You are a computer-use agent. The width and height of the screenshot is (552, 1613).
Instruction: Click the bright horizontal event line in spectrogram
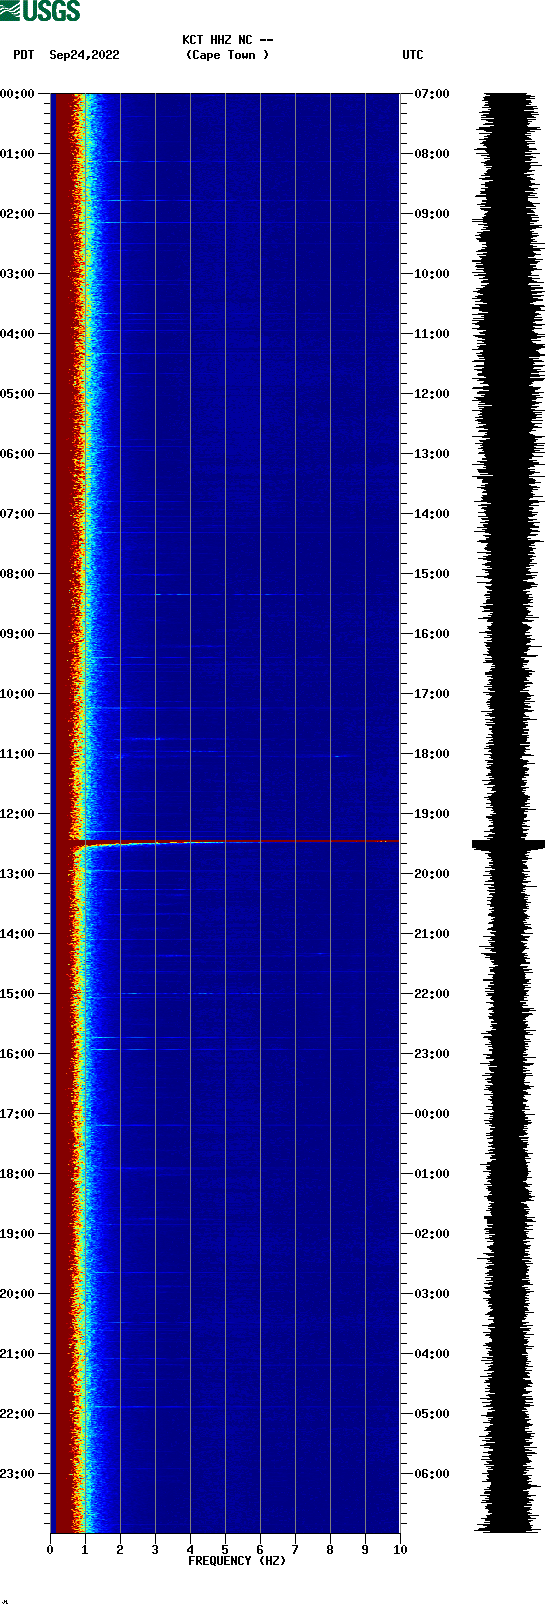click(x=235, y=842)
